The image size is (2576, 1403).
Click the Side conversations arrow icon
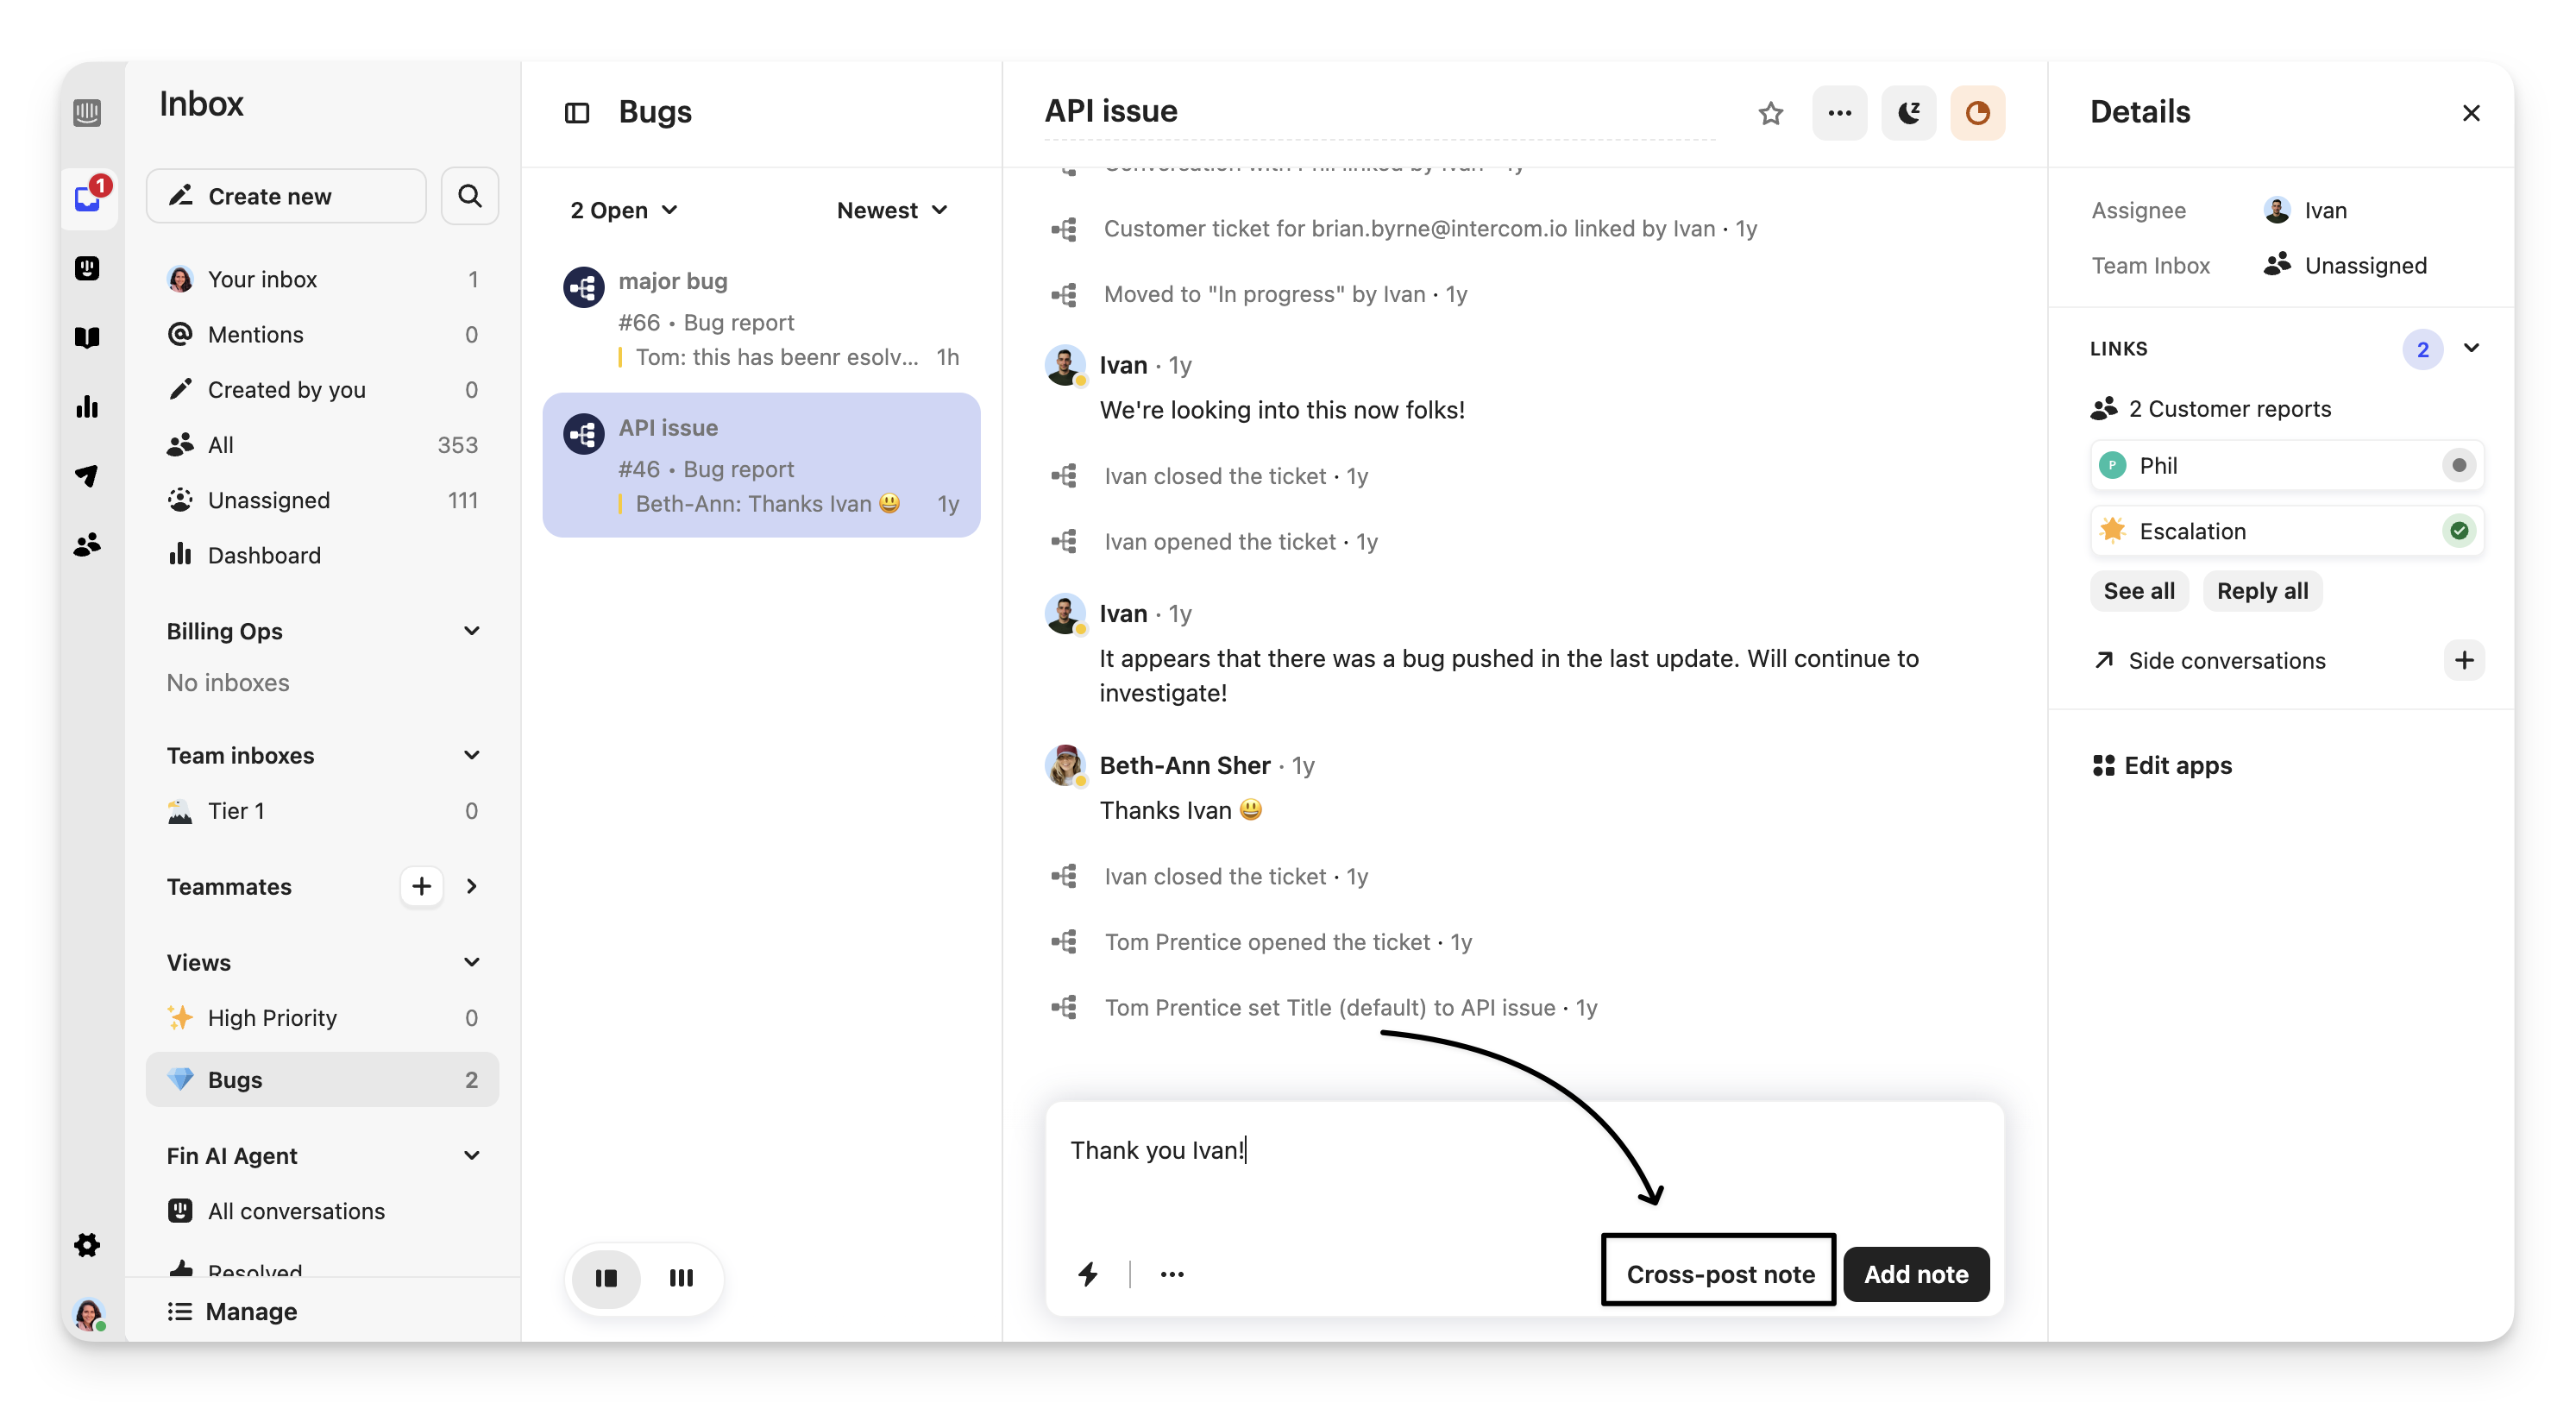point(2103,659)
